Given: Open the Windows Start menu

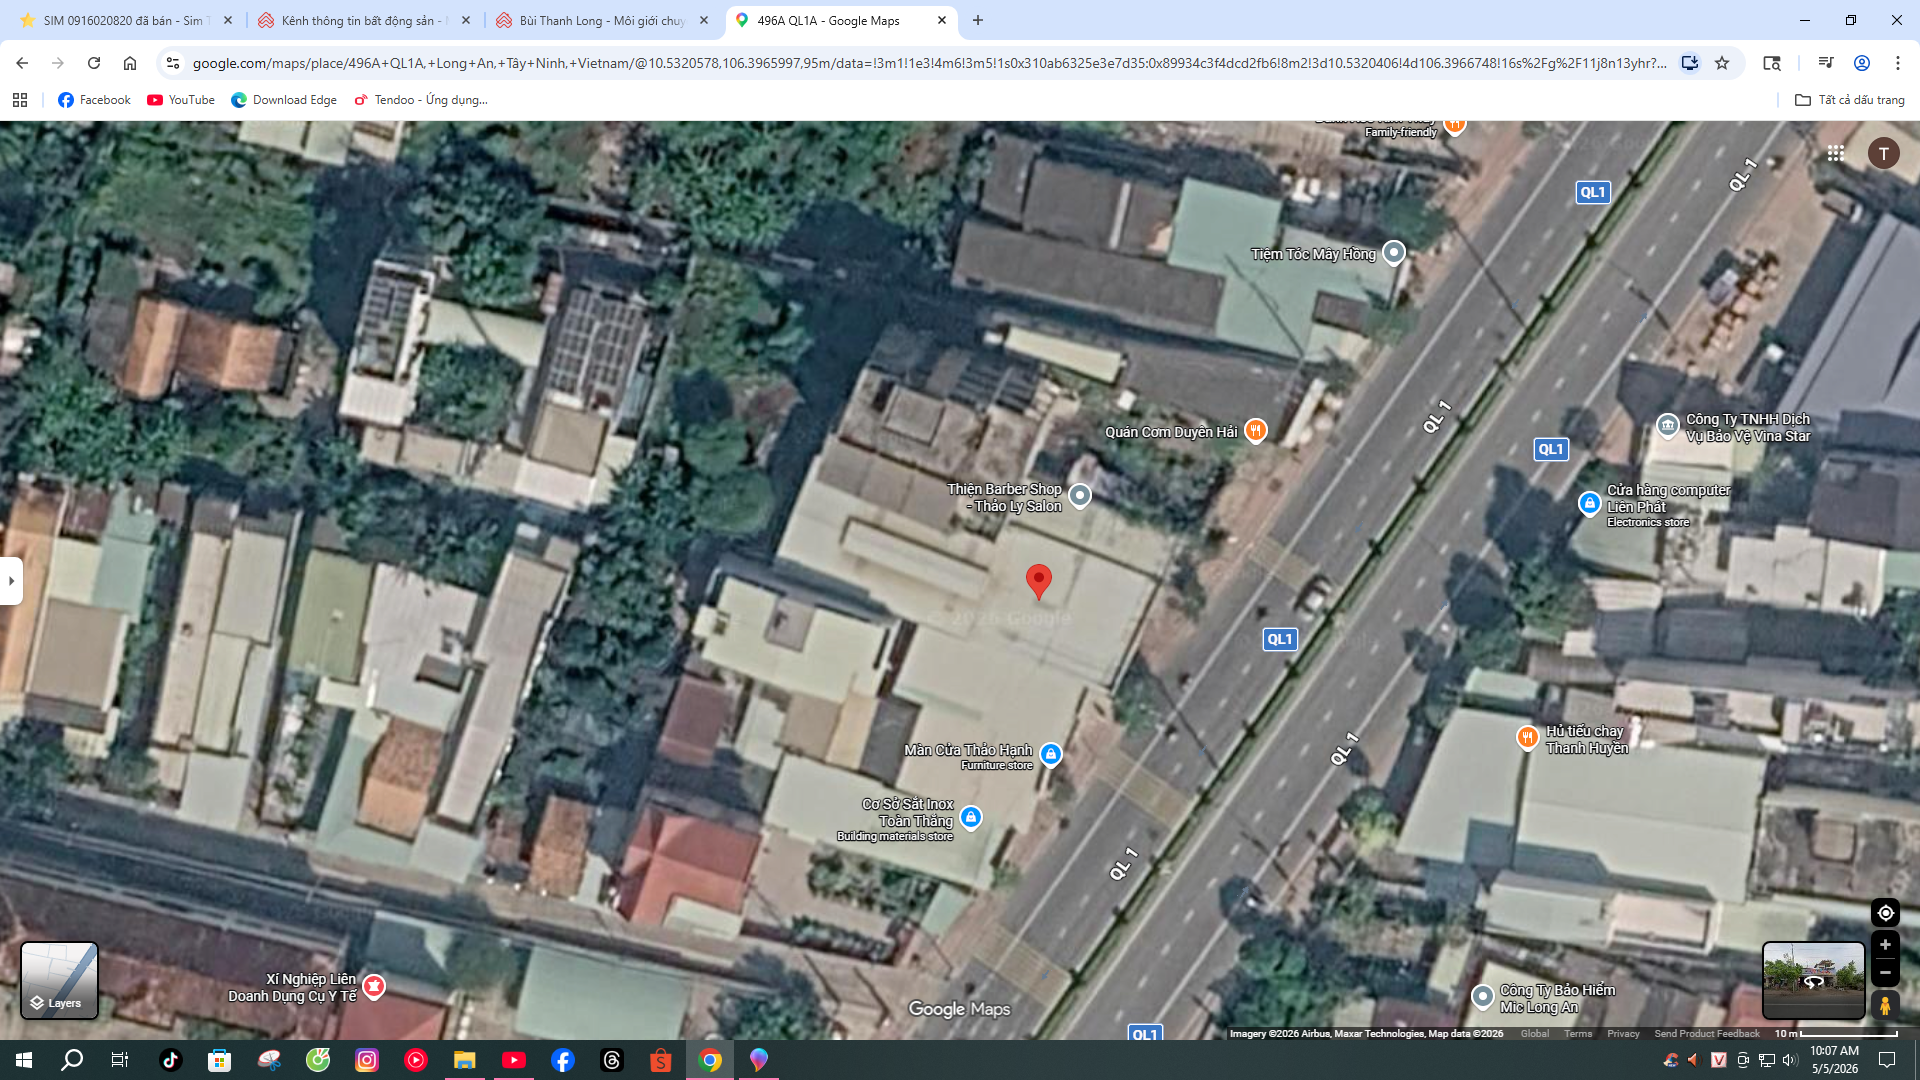Looking at the screenshot, I should point(24,1060).
